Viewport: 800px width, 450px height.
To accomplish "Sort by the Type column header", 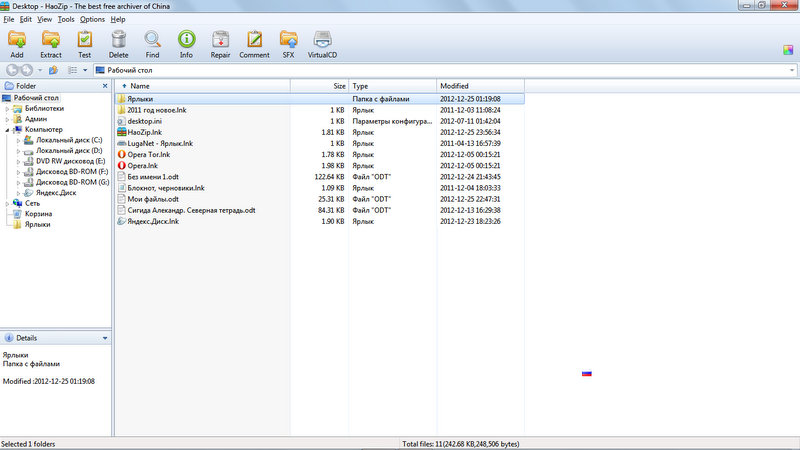I will pyautogui.click(x=393, y=86).
